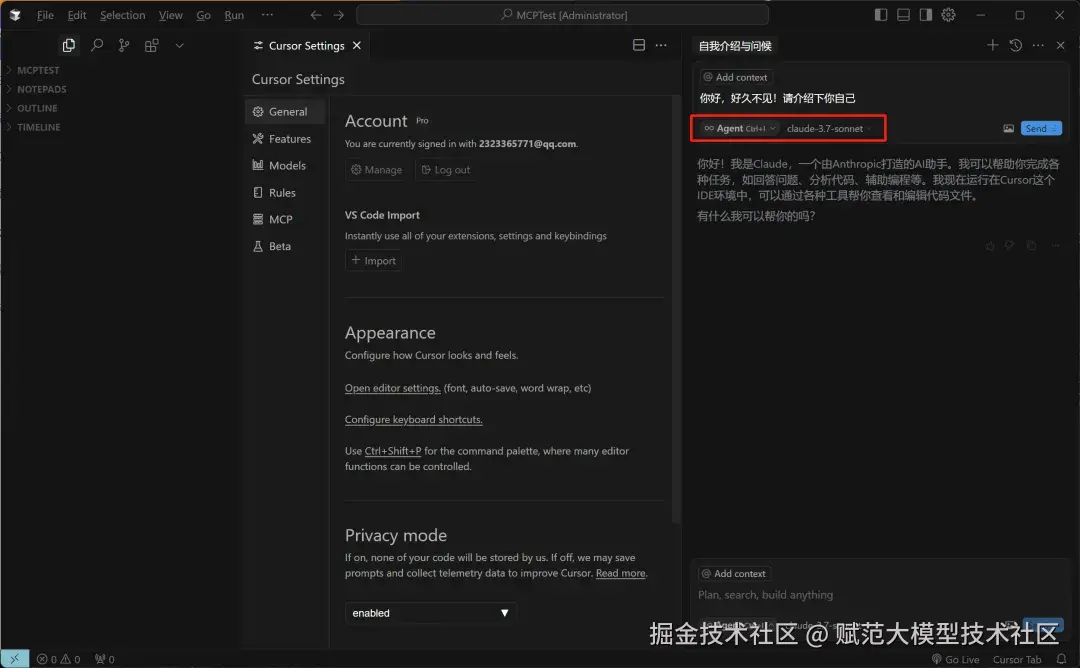Click the Manage account button

pyautogui.click(x=376, y=169)
